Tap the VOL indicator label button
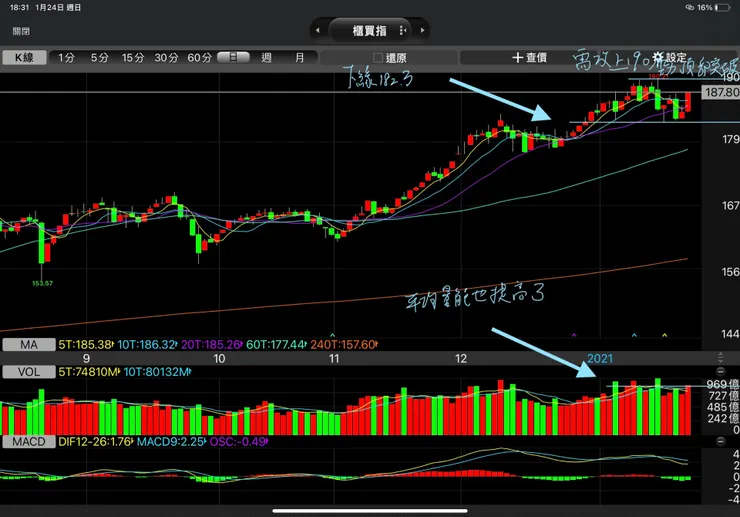 coord(29,372)
